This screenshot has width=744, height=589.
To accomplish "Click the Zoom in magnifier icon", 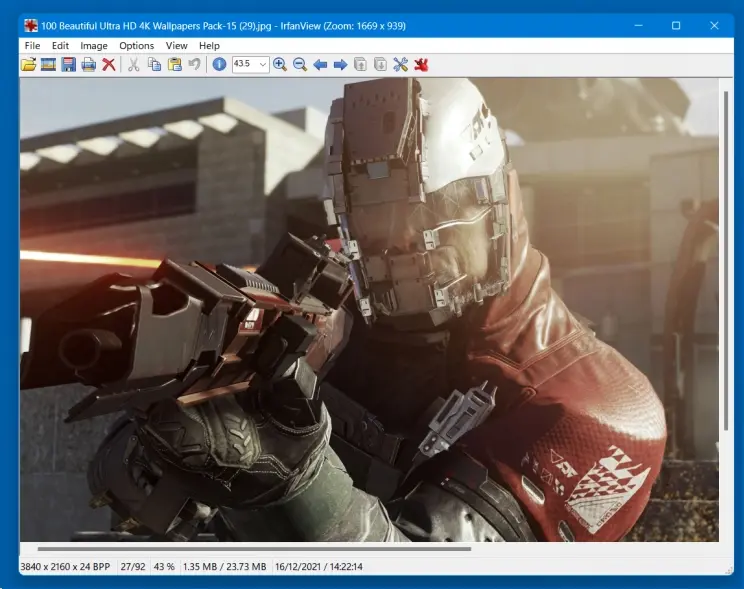I will click(280, 64).
